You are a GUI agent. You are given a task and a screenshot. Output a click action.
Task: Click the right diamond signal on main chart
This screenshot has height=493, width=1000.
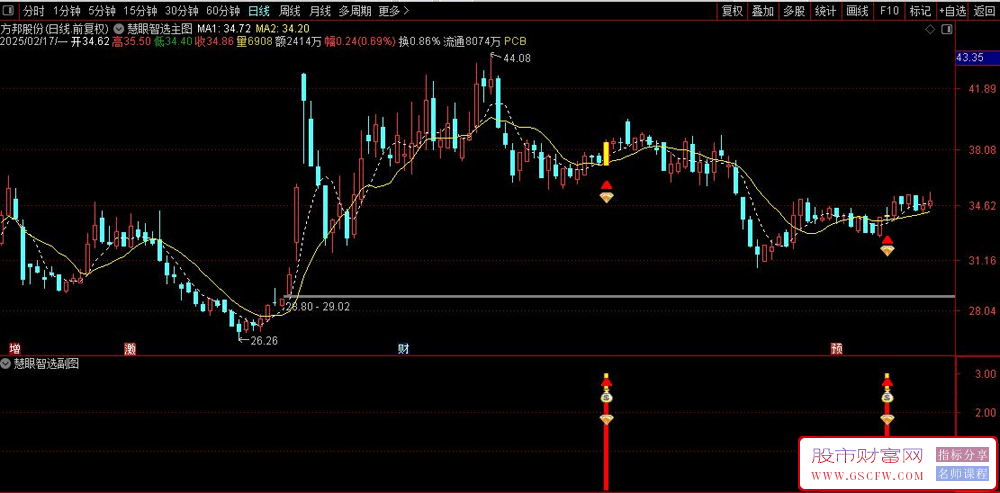coord(887,251)
